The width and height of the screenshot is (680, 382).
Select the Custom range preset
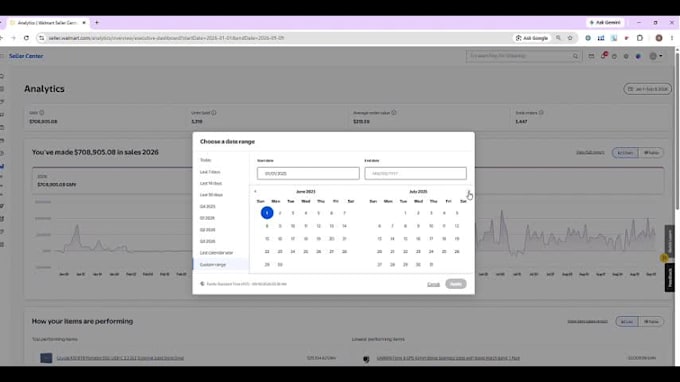(x=221, y=264)
